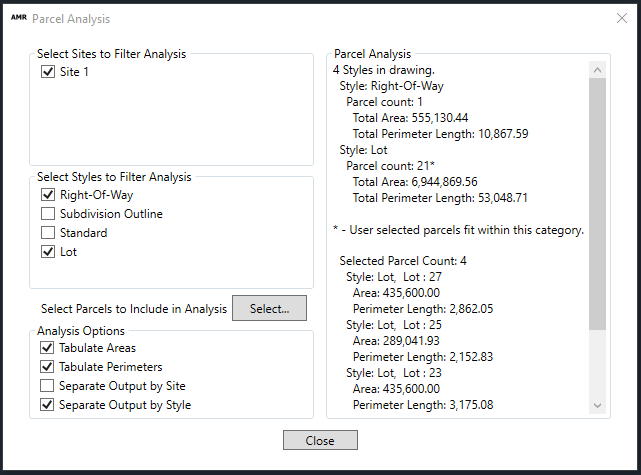Close the Parcel Analysis window with X
The image size is (641, 475).
tap(621, 18)
